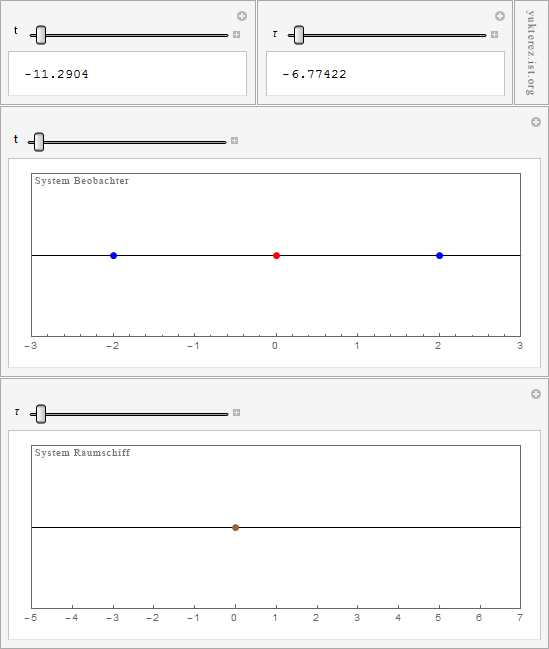Click the brown dot in Raumschiff plot
The height and width of the screenshot is (649, 549).
235,528
